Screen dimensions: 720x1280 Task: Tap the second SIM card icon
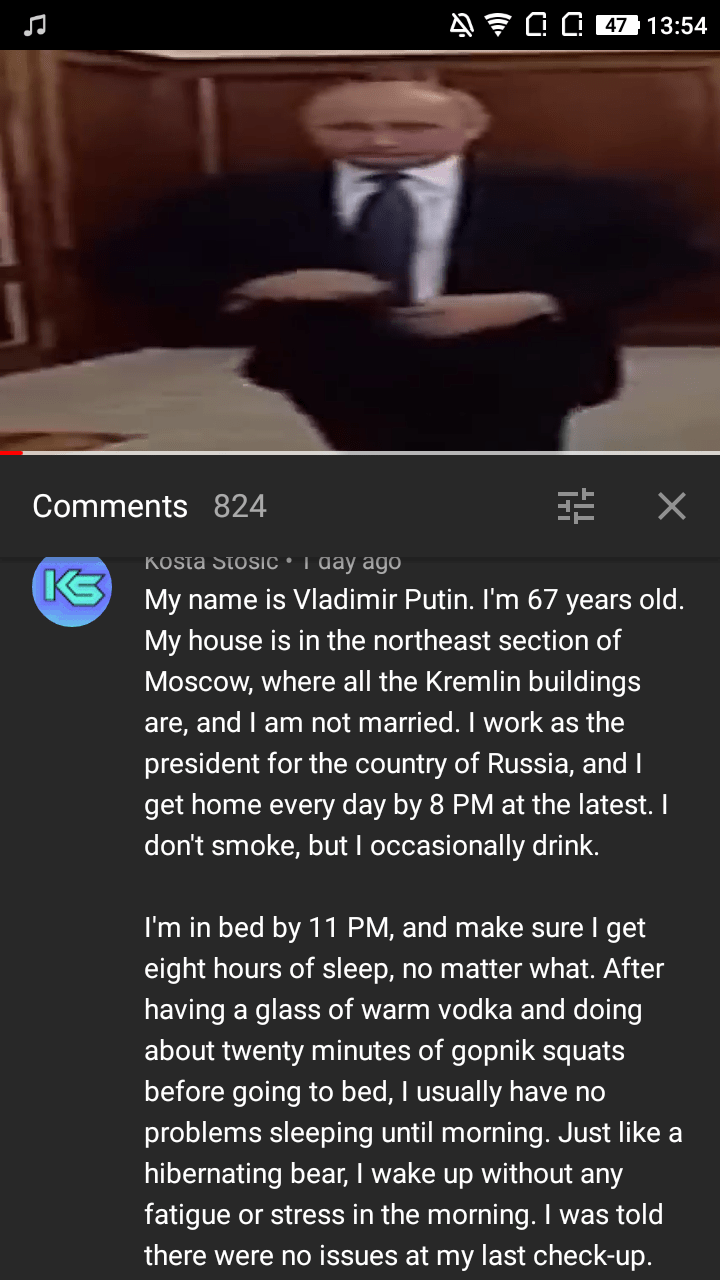click(572, 25)
